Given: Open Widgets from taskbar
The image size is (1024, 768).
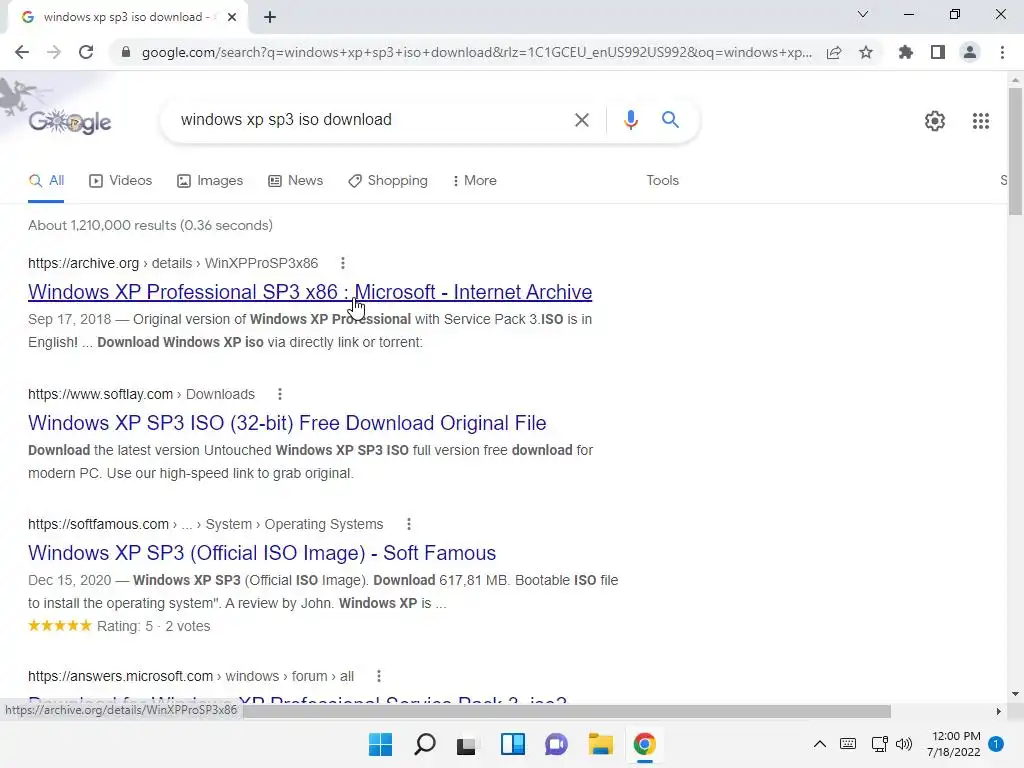Looking at the screenshot, I should click(x=513, y=744).
